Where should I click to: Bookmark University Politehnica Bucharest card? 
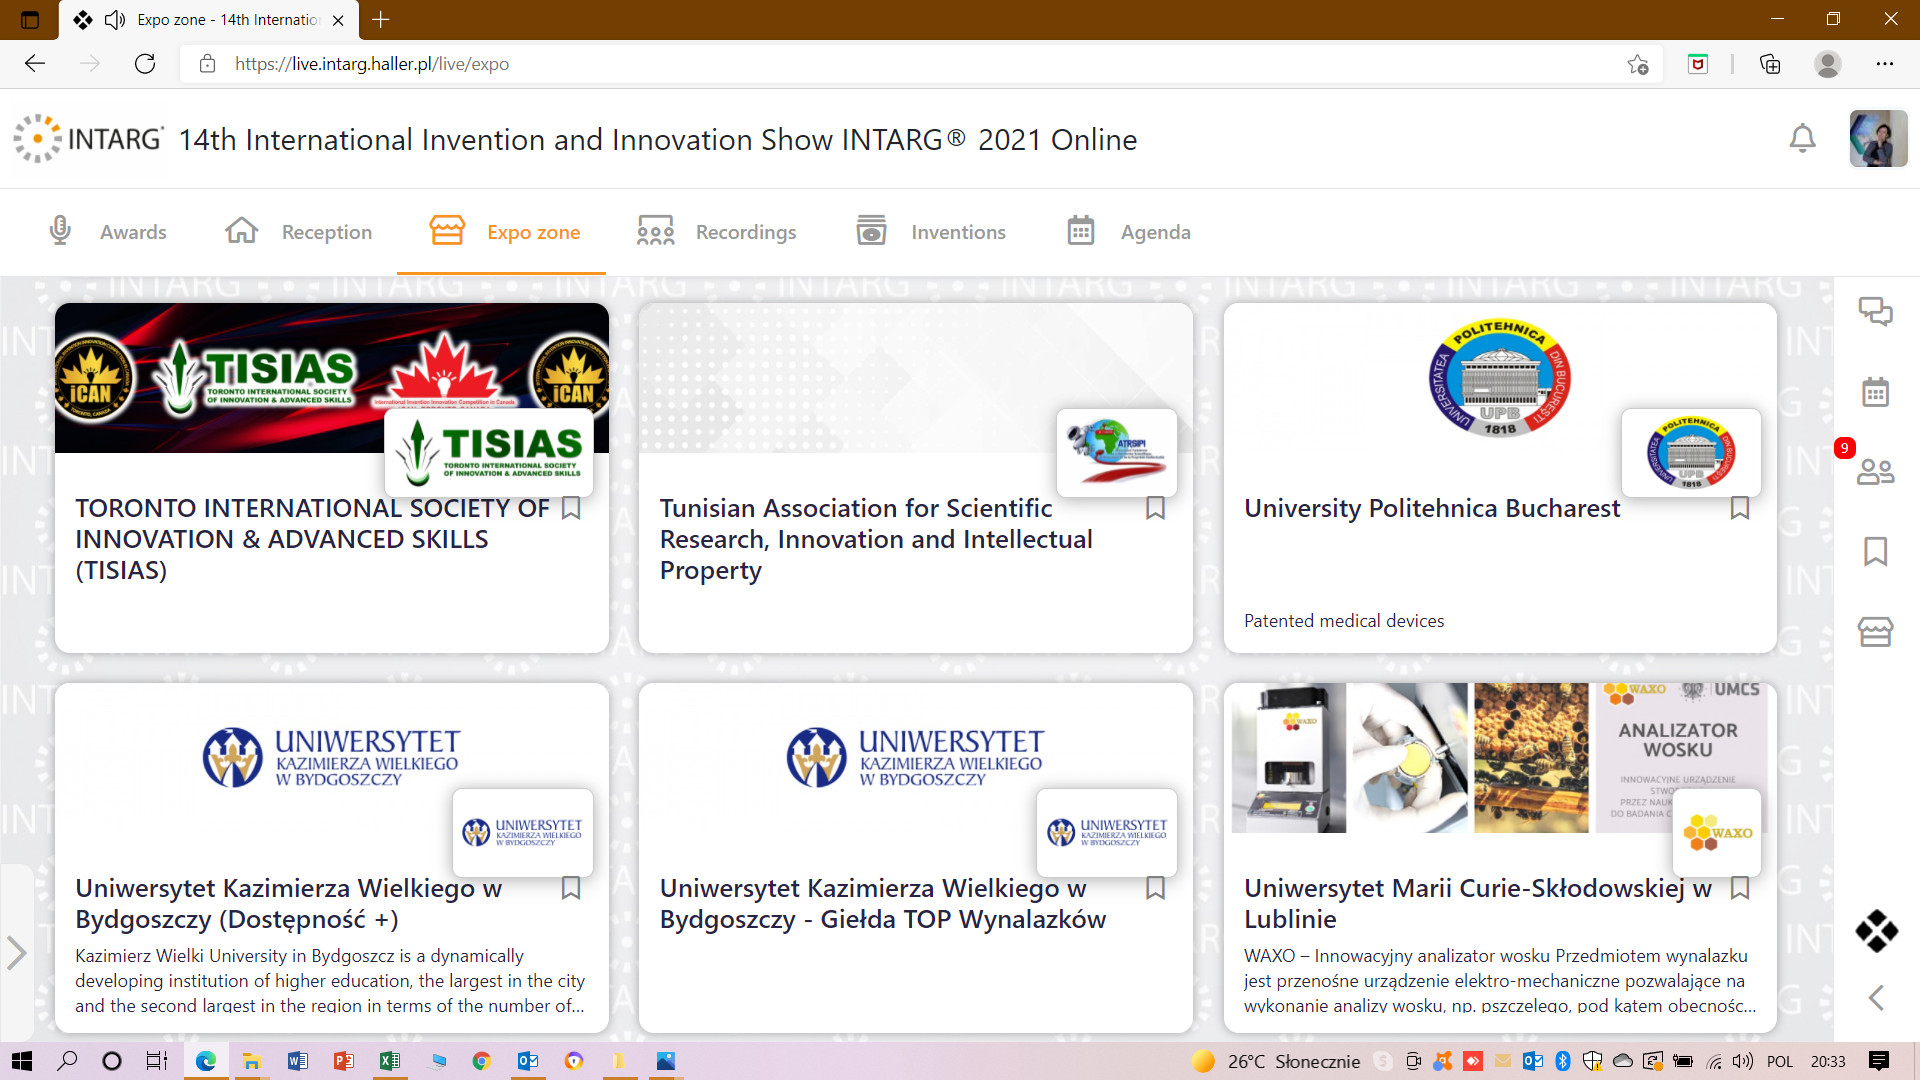tap(1739, 508)
